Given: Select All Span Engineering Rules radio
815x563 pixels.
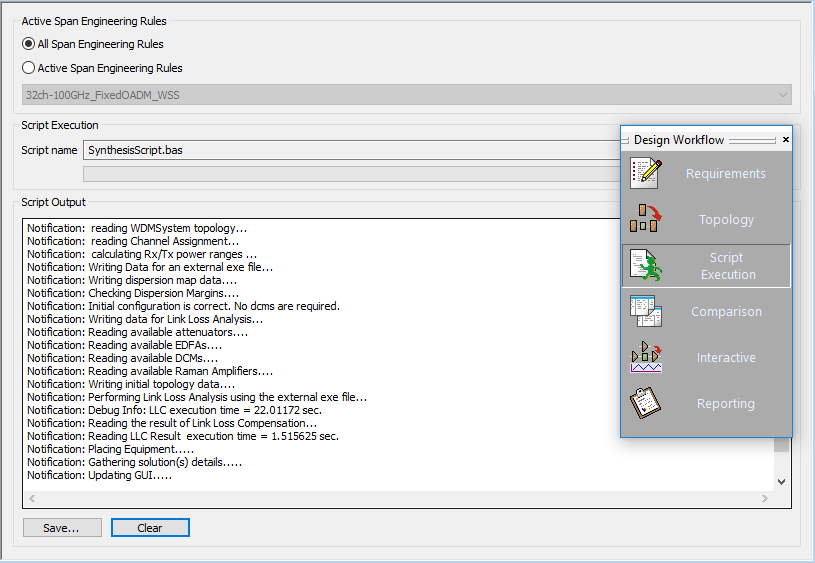Looking at the screenshot, I should click(29, 44).
